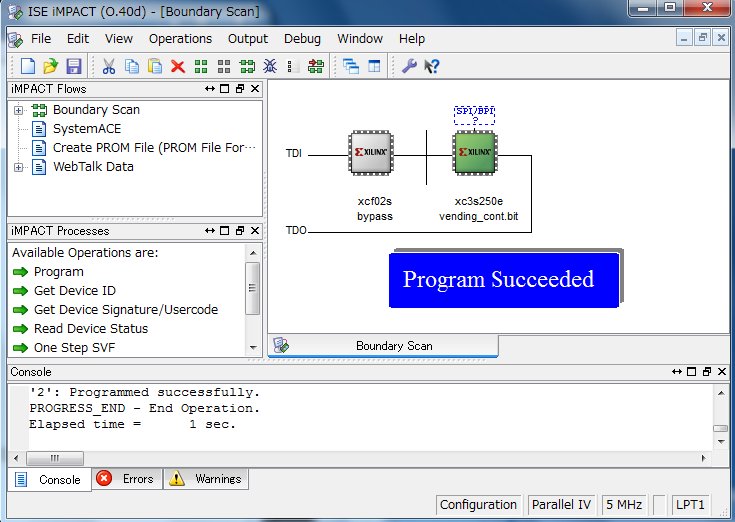The image size is (735, 522).
Task: Click the Parallel IV status field
Action: click(562, 505)
